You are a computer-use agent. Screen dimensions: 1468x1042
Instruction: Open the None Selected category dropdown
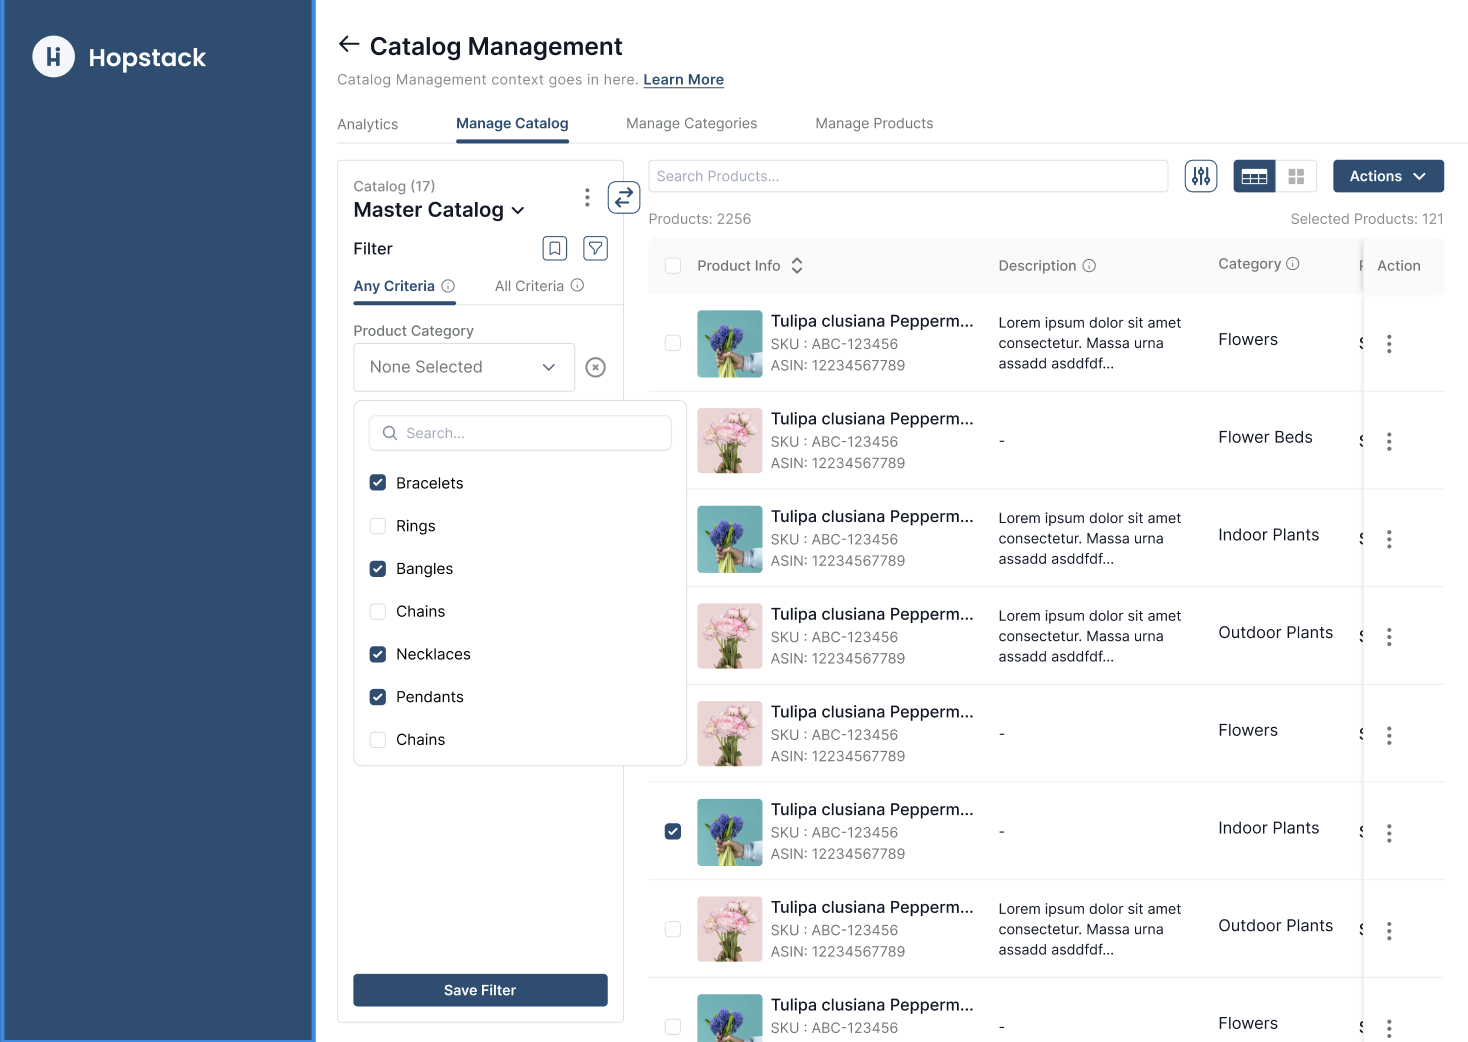click(463, 367)
